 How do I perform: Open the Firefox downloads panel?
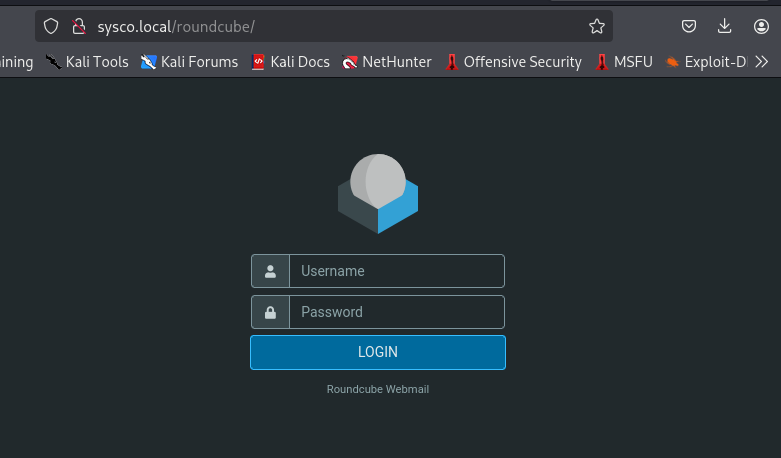pos(725,26)
